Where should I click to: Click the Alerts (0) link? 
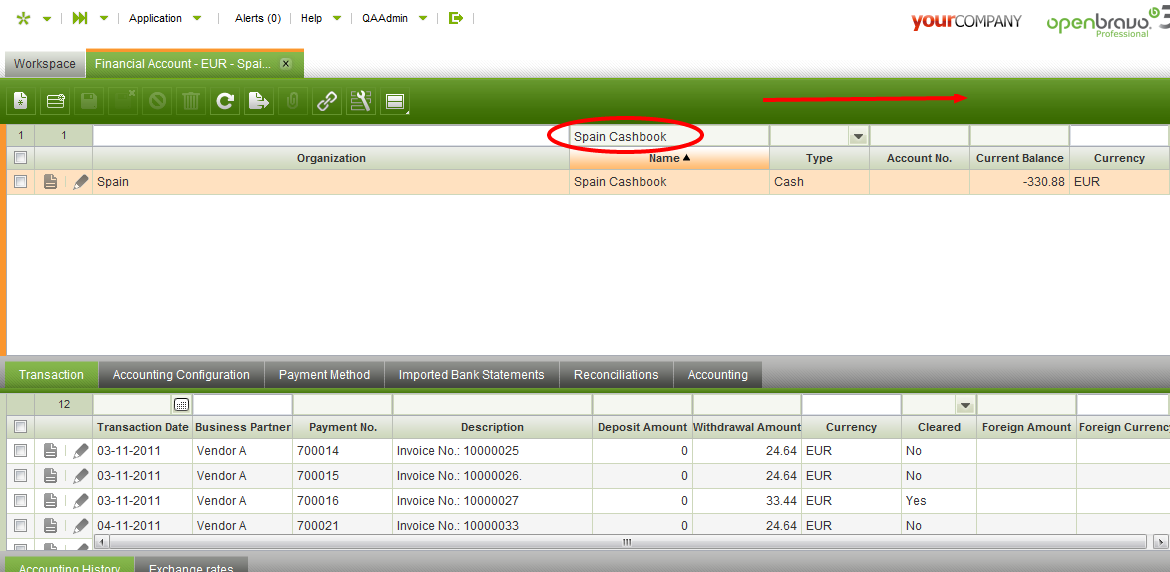click(258, 19)
